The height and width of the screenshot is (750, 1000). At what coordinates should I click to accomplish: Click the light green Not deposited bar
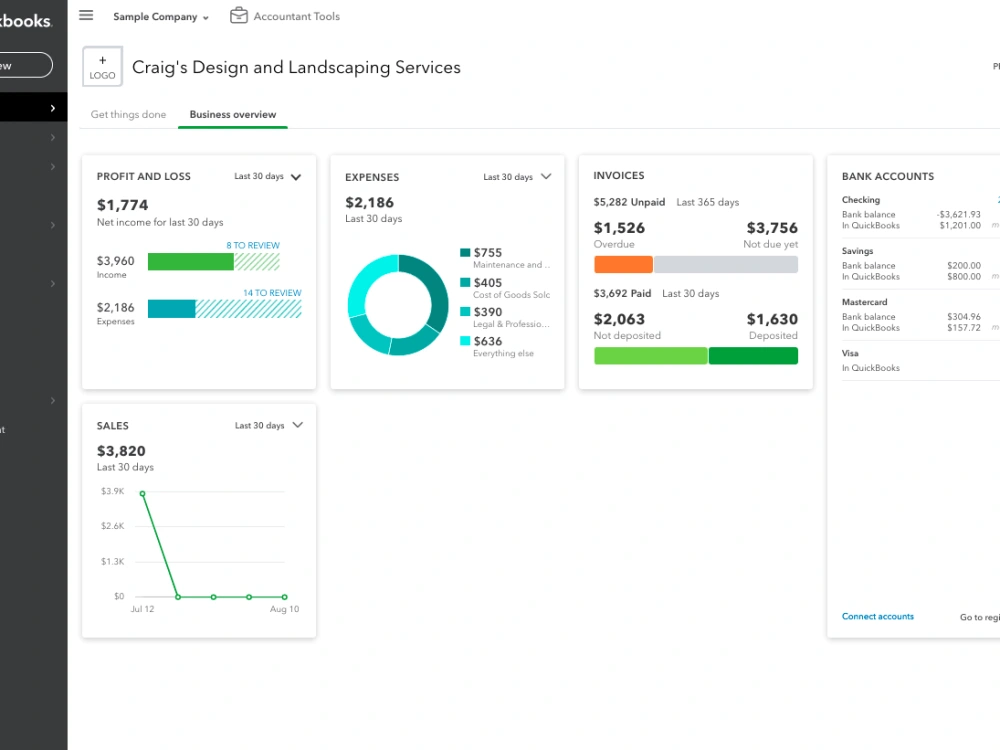(651, 356)
